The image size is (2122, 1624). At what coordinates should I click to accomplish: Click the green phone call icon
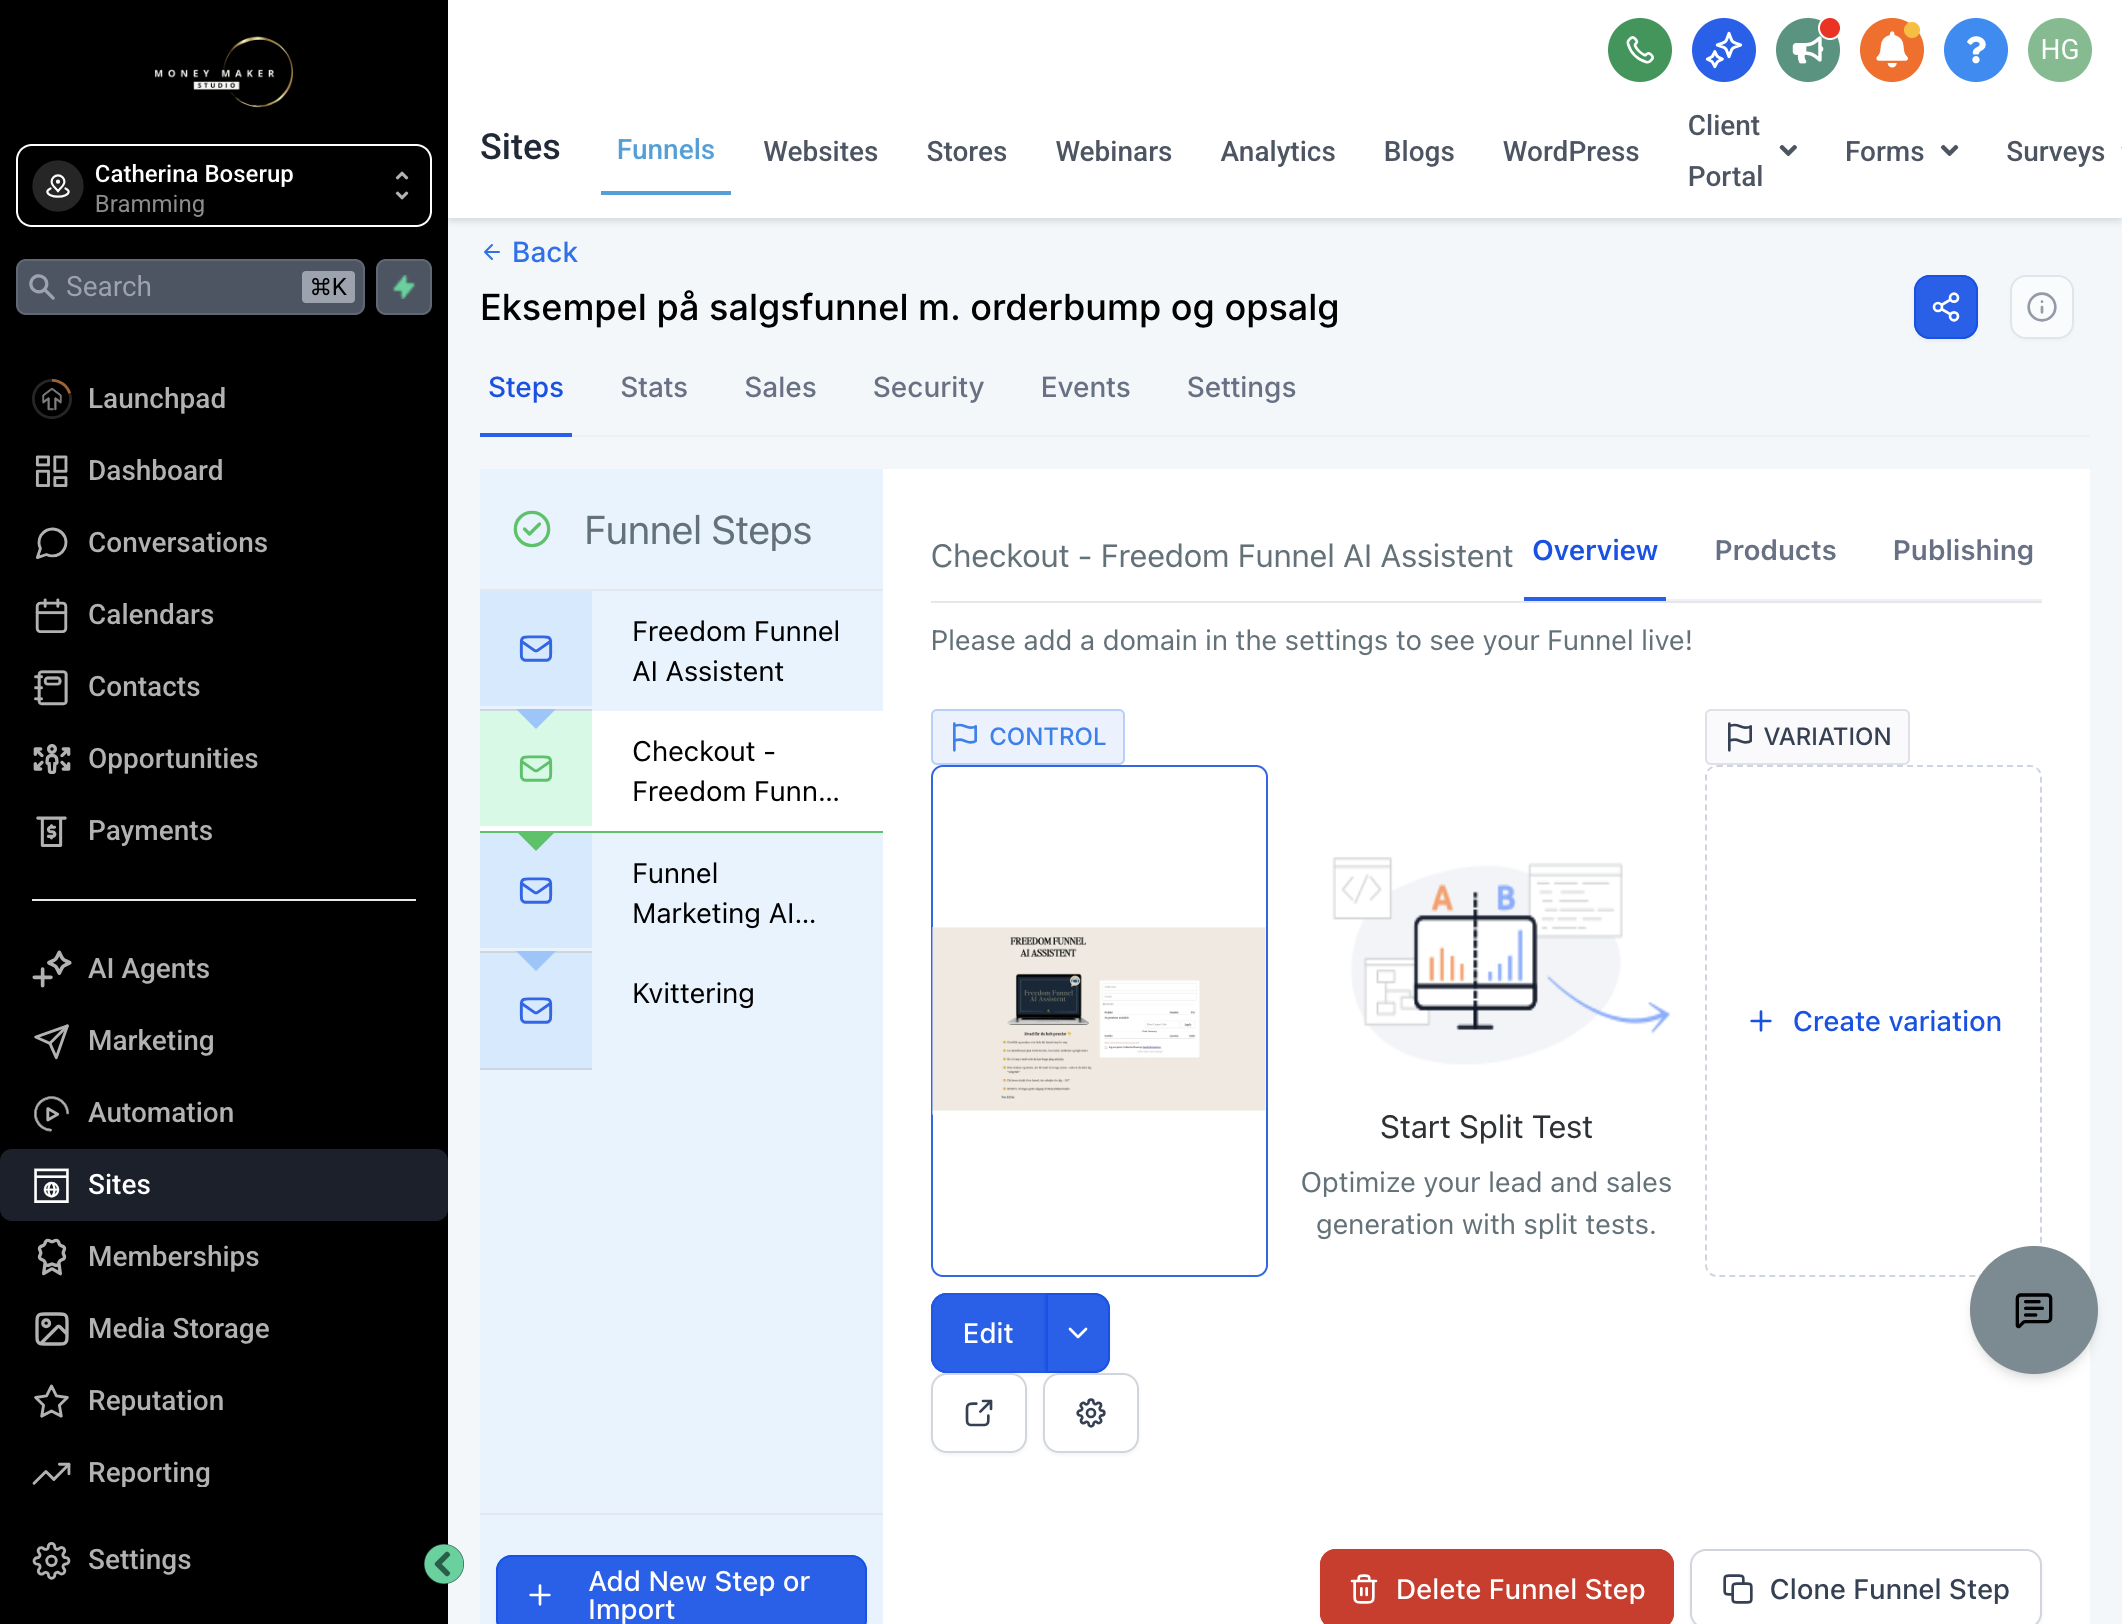click(1639, 50)
